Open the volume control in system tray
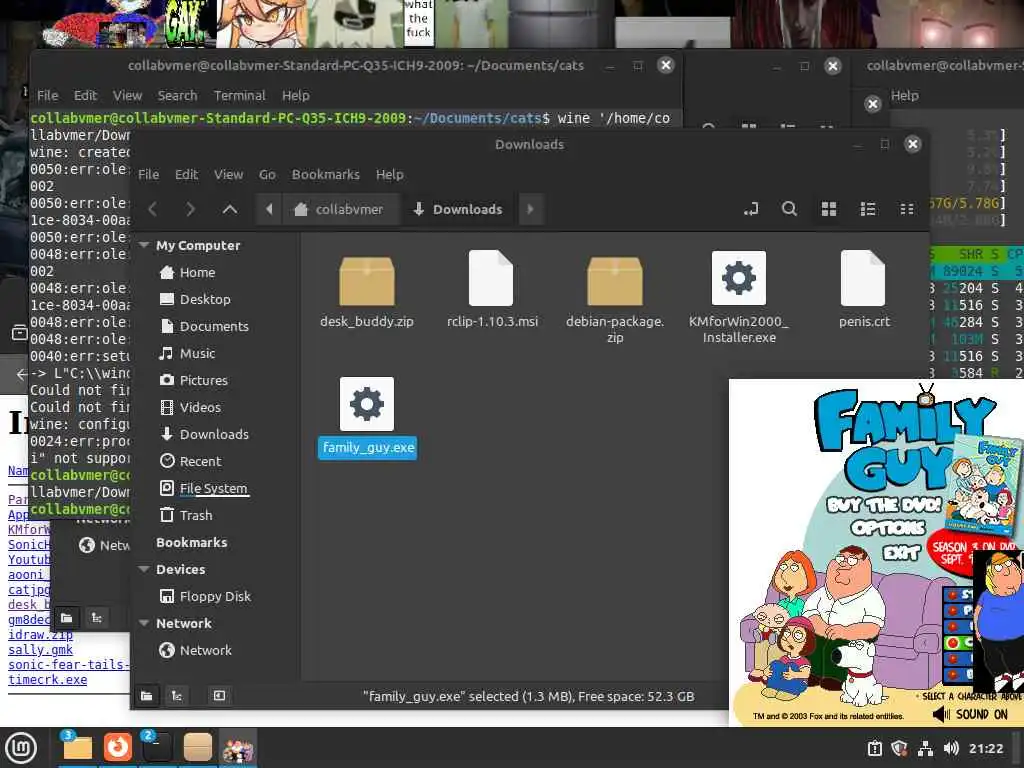The image size is (1024, 768). click(951, 748)
